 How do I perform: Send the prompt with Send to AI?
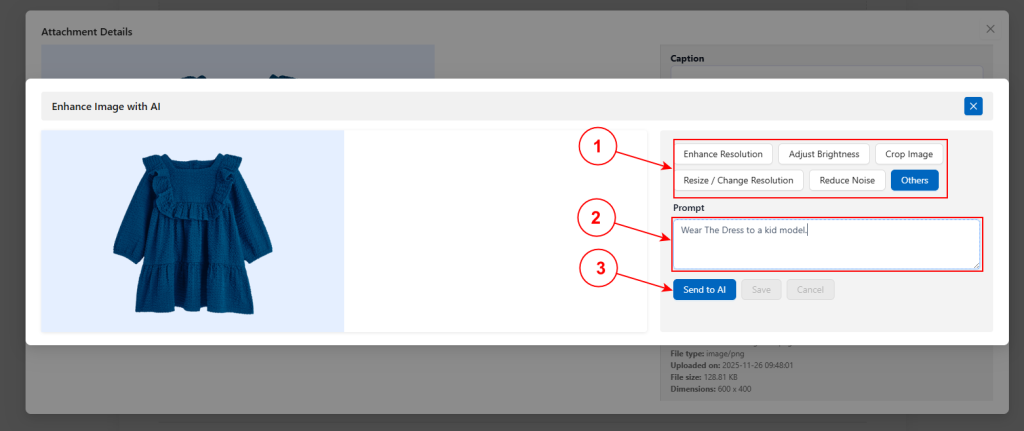point(705,289)
